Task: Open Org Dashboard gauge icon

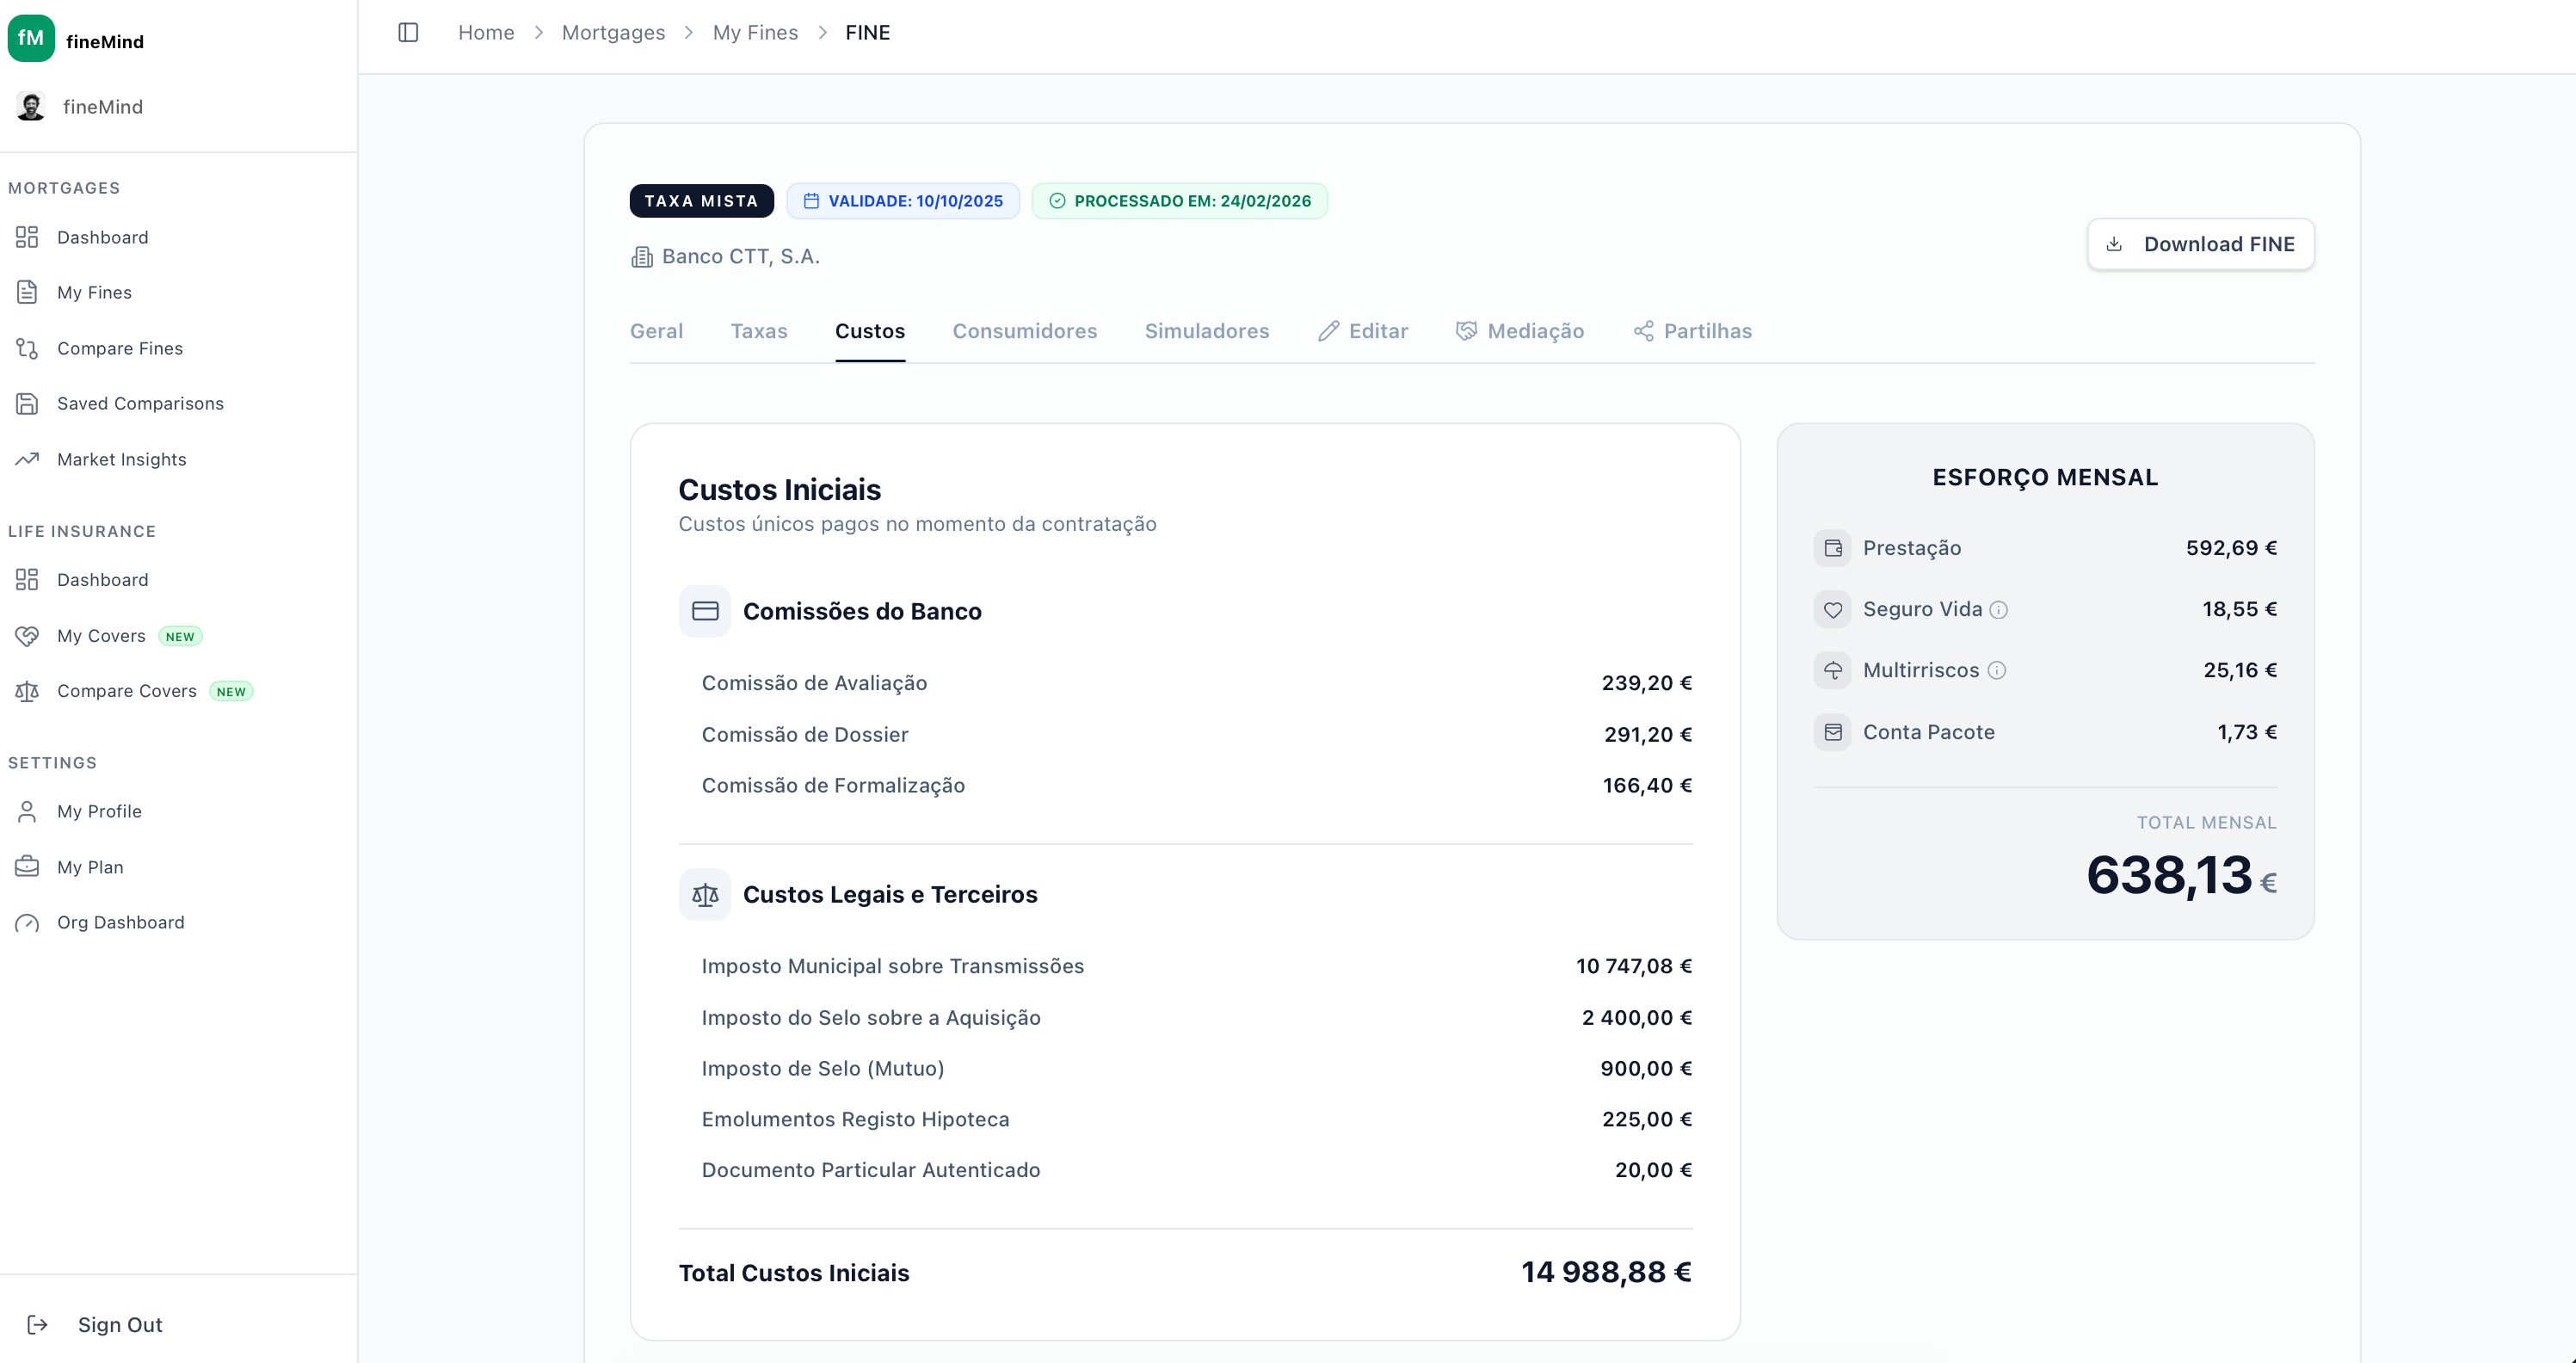Action: coord(27,922)
